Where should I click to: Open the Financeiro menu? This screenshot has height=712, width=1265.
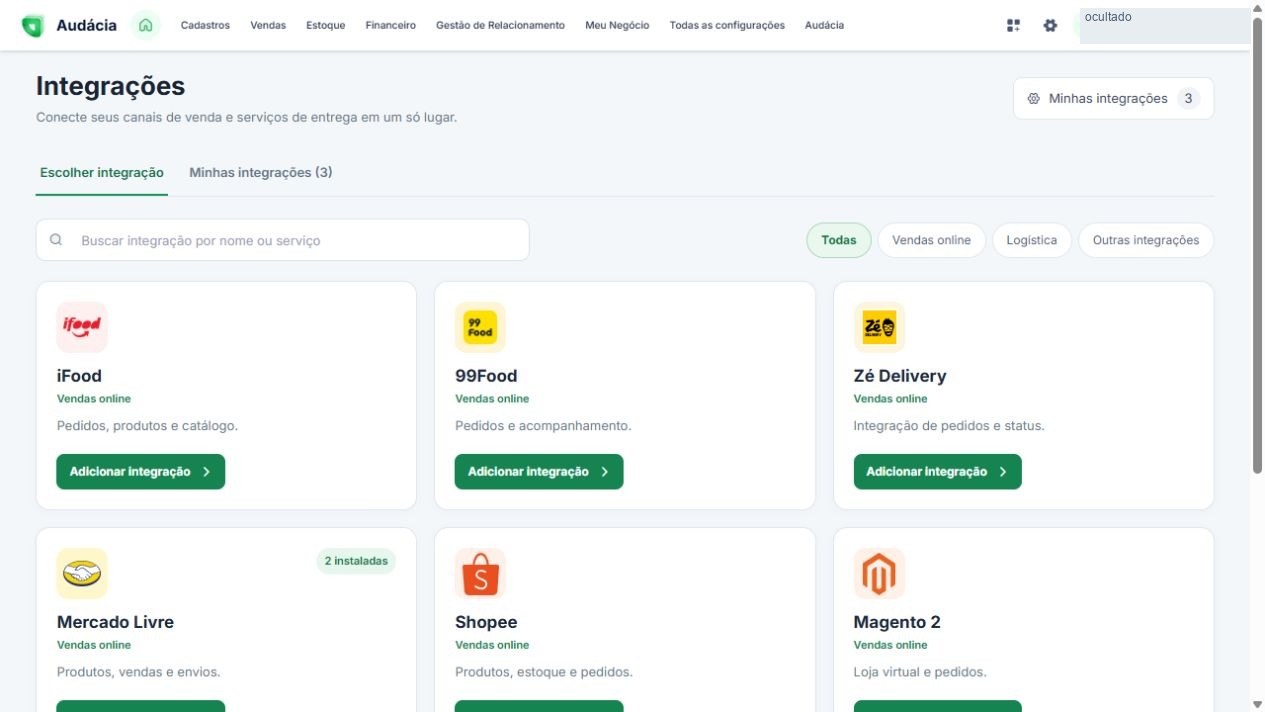click(391, 26)
